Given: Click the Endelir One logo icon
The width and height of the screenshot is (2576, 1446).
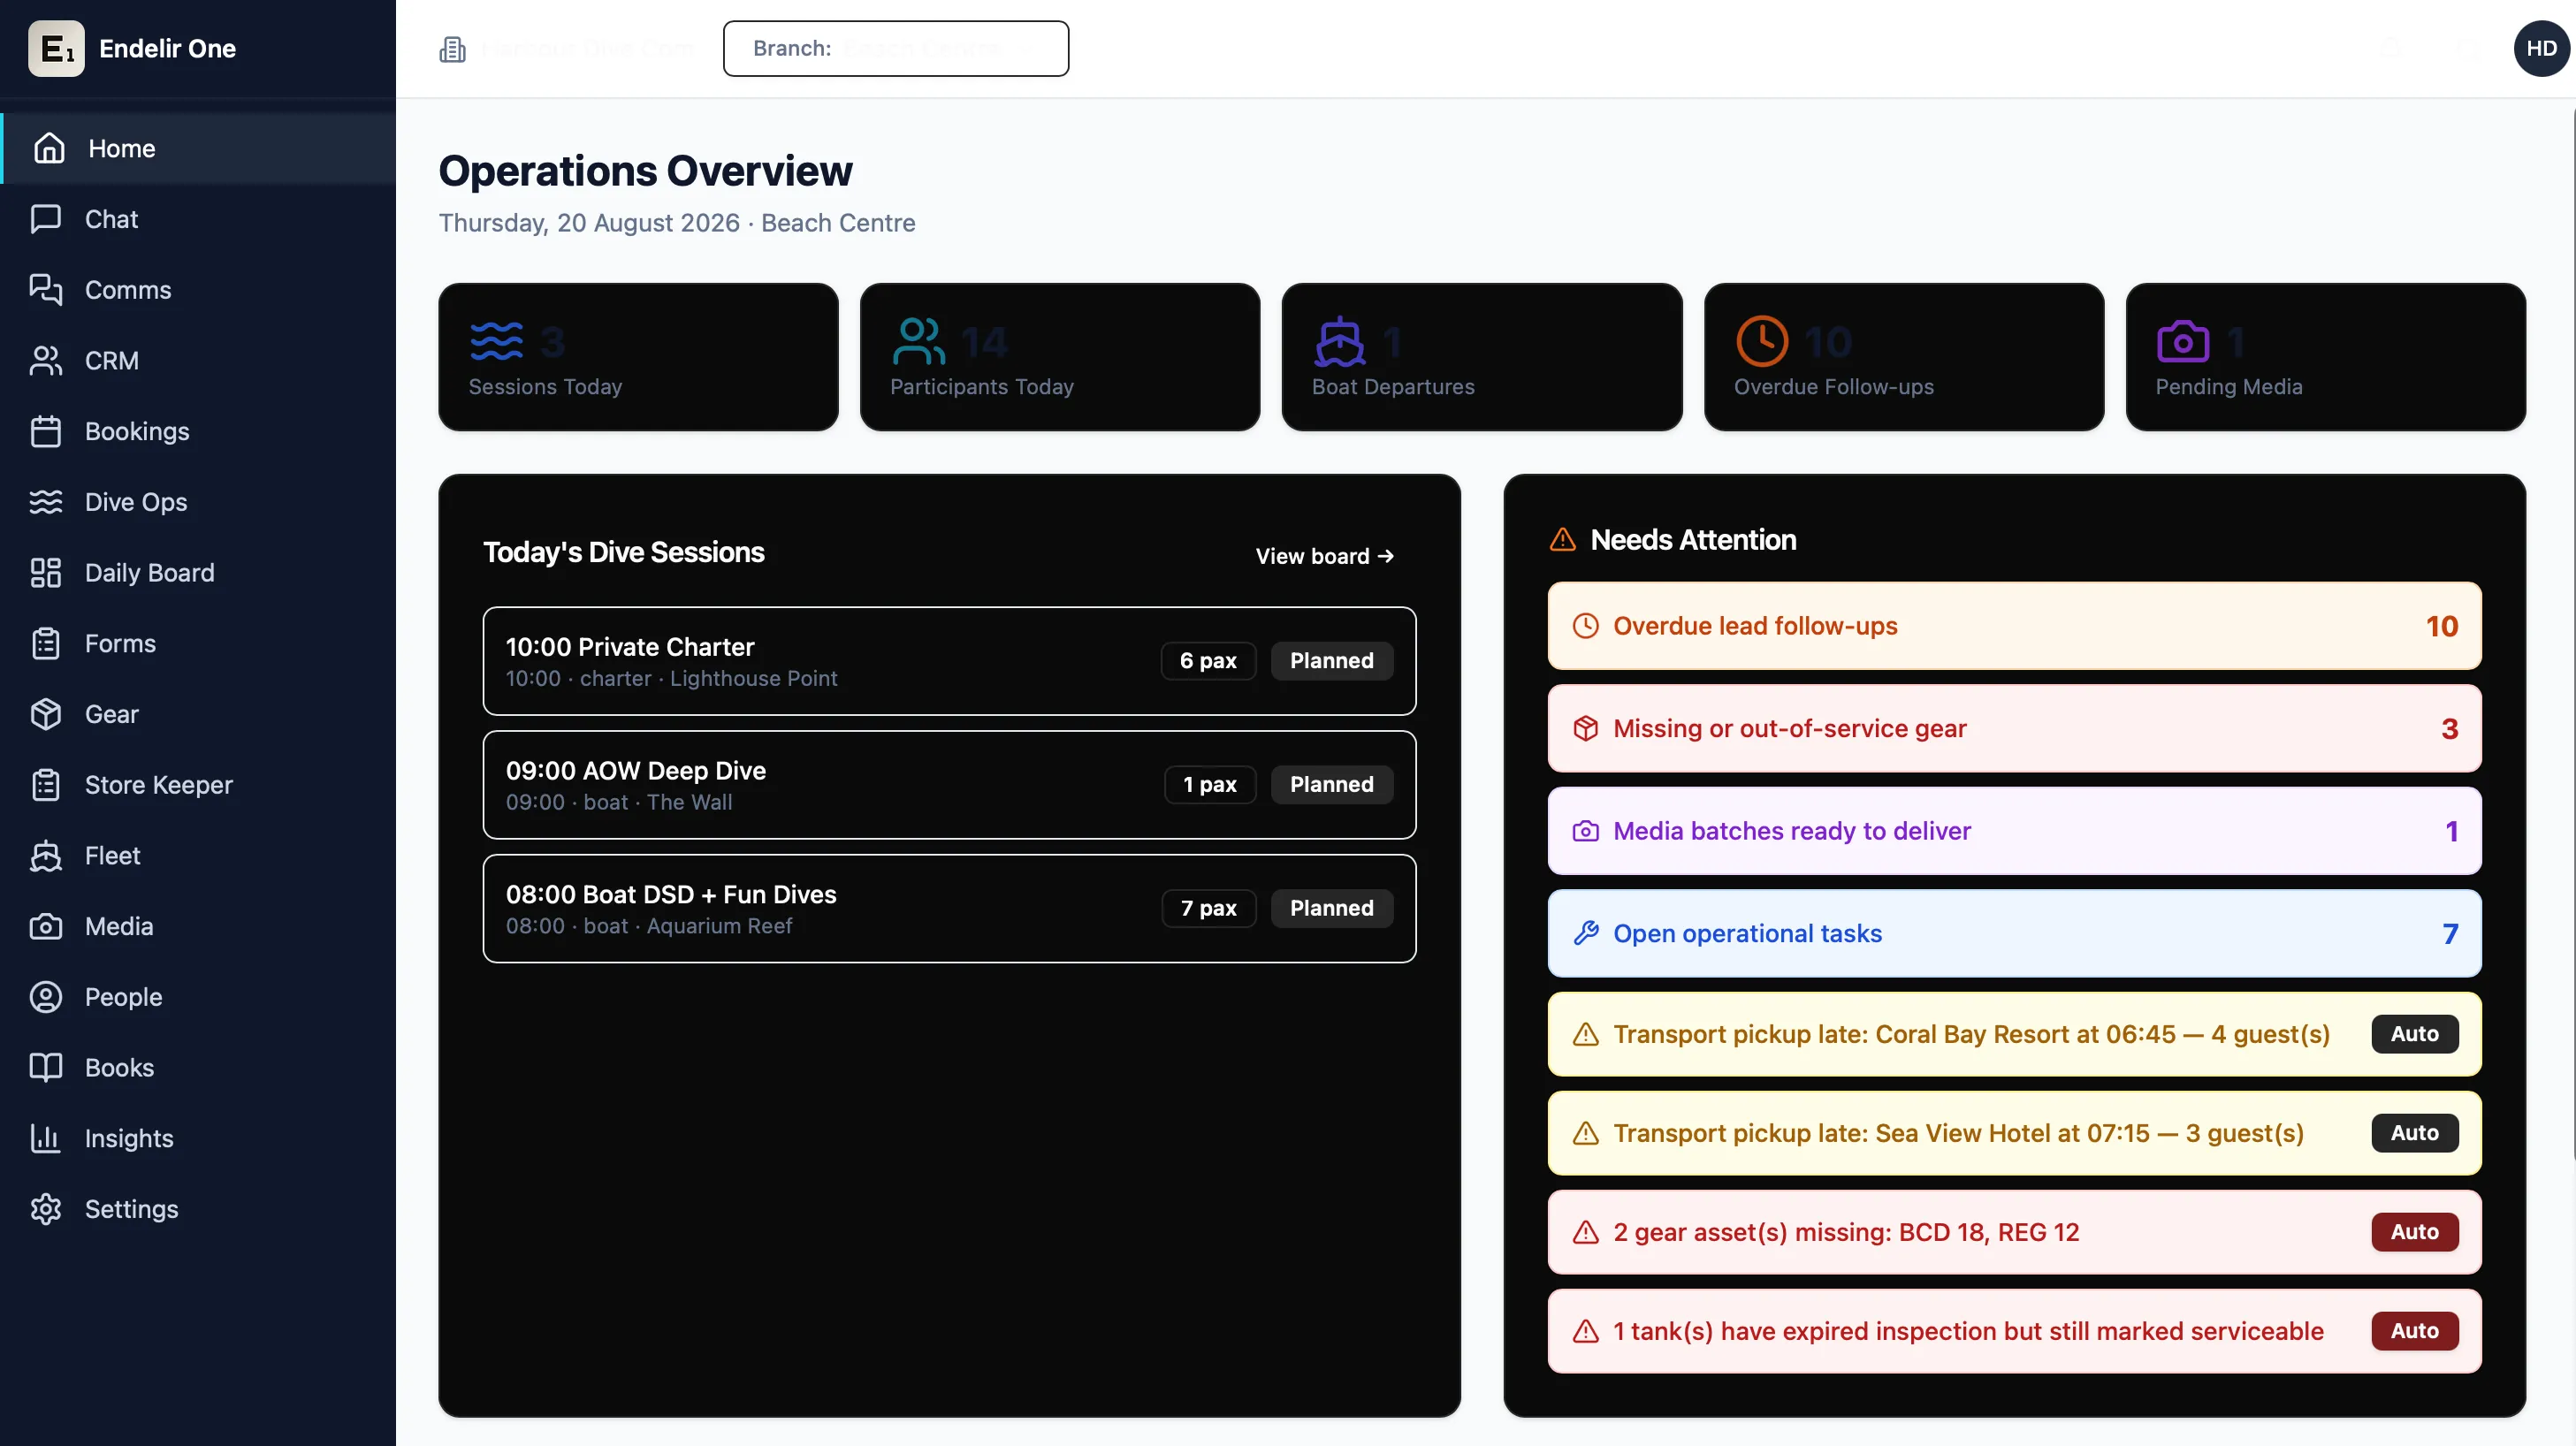Looking at the screenshot, I should [56, 48].
